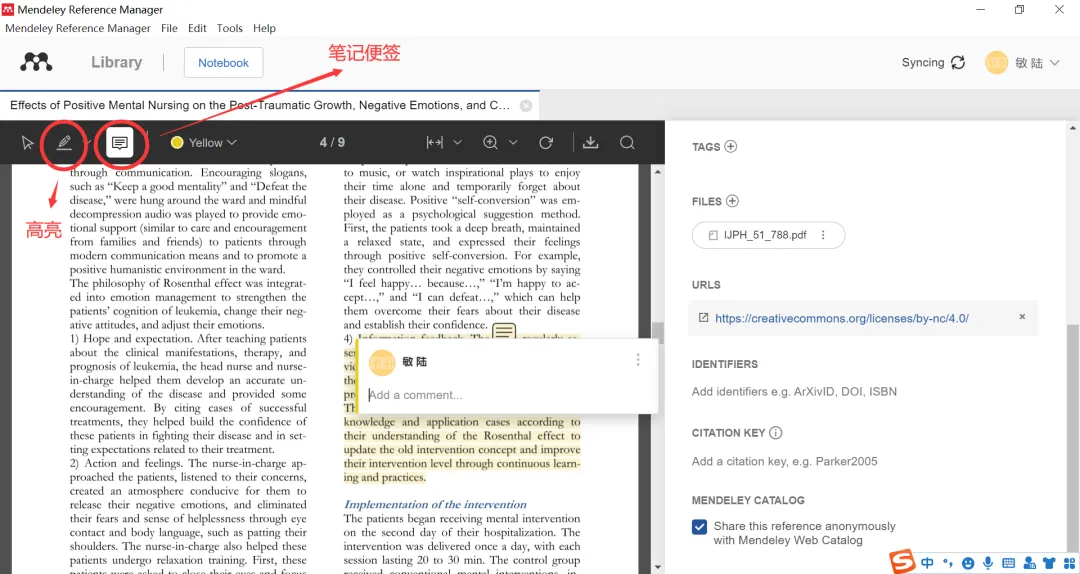Open the Tools menu
This screenshot has height=574, width=1080.
(x=229, y=28)
